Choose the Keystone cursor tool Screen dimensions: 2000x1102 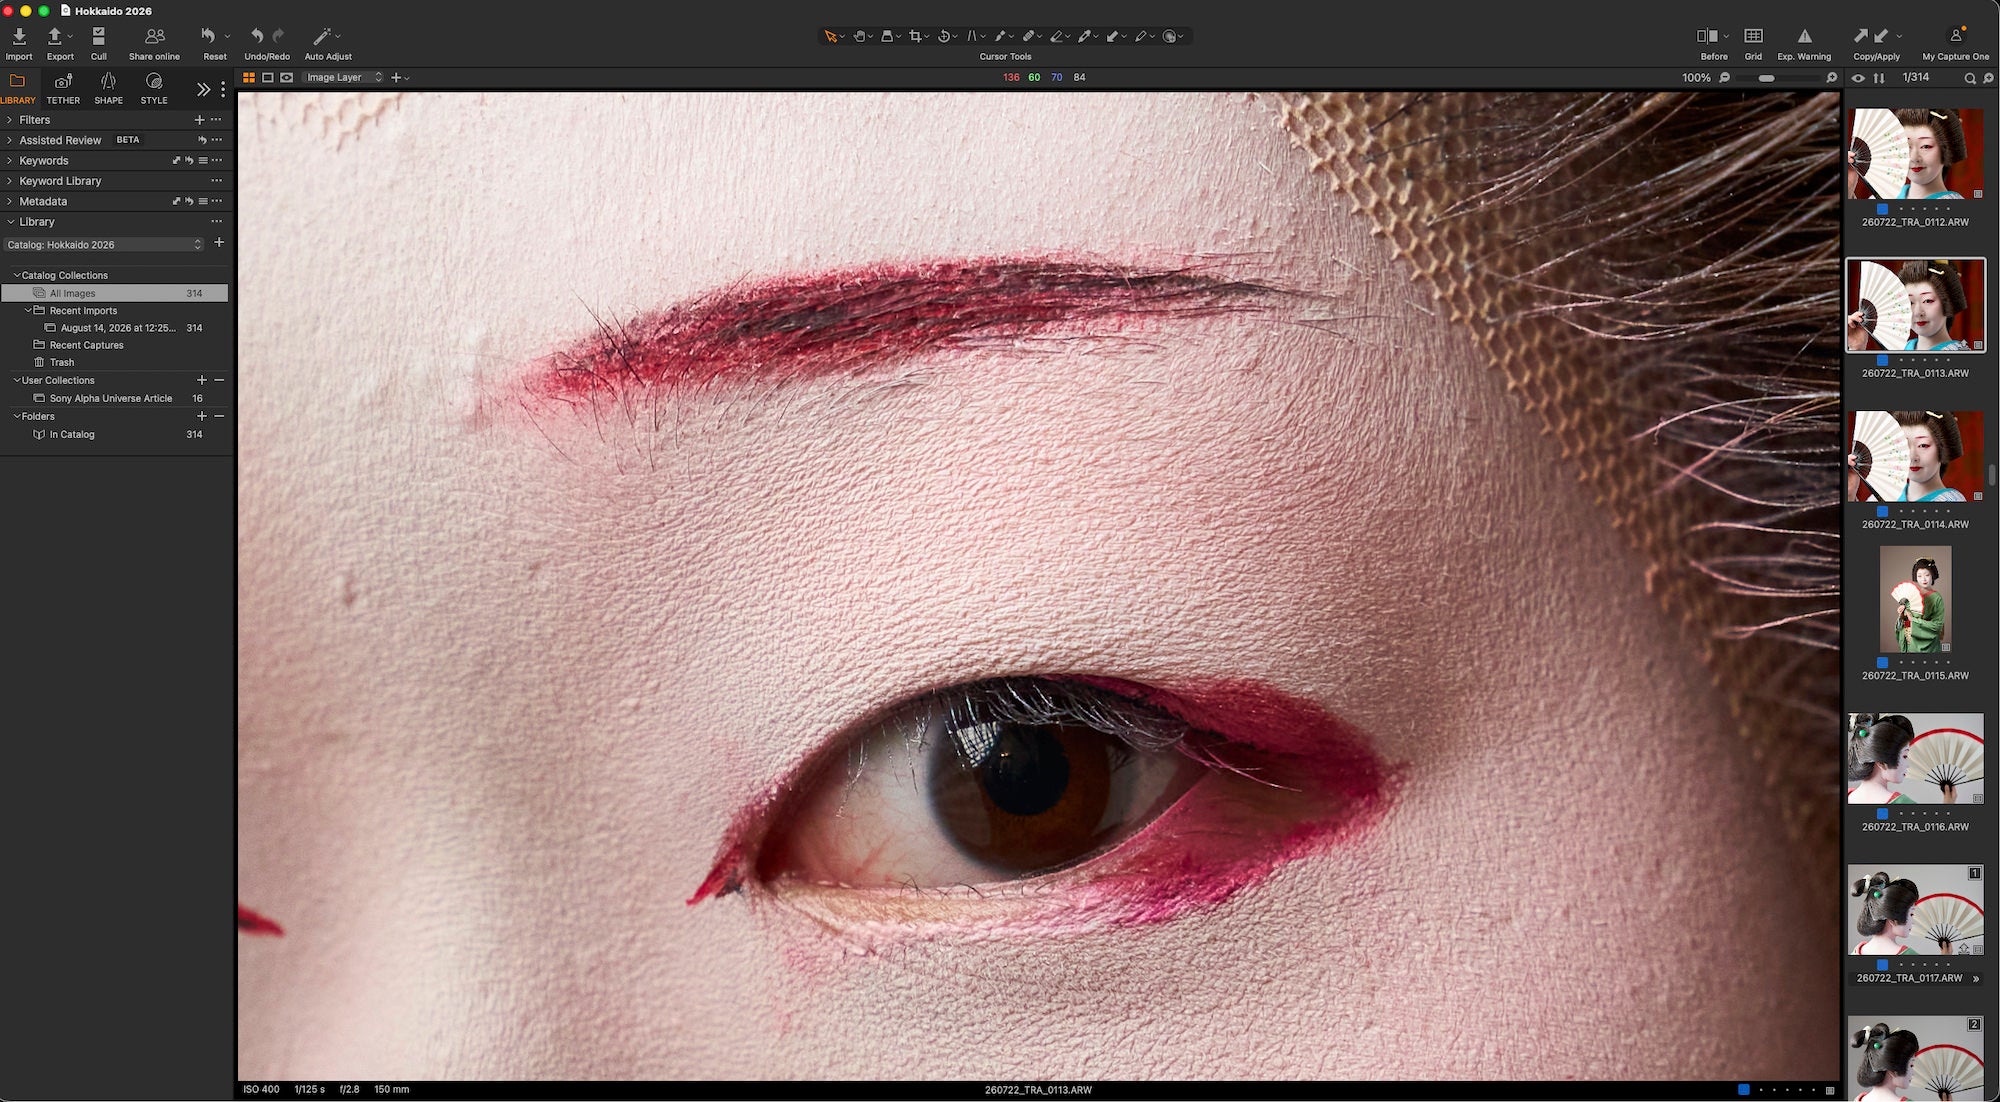click(x=971, y=37)
